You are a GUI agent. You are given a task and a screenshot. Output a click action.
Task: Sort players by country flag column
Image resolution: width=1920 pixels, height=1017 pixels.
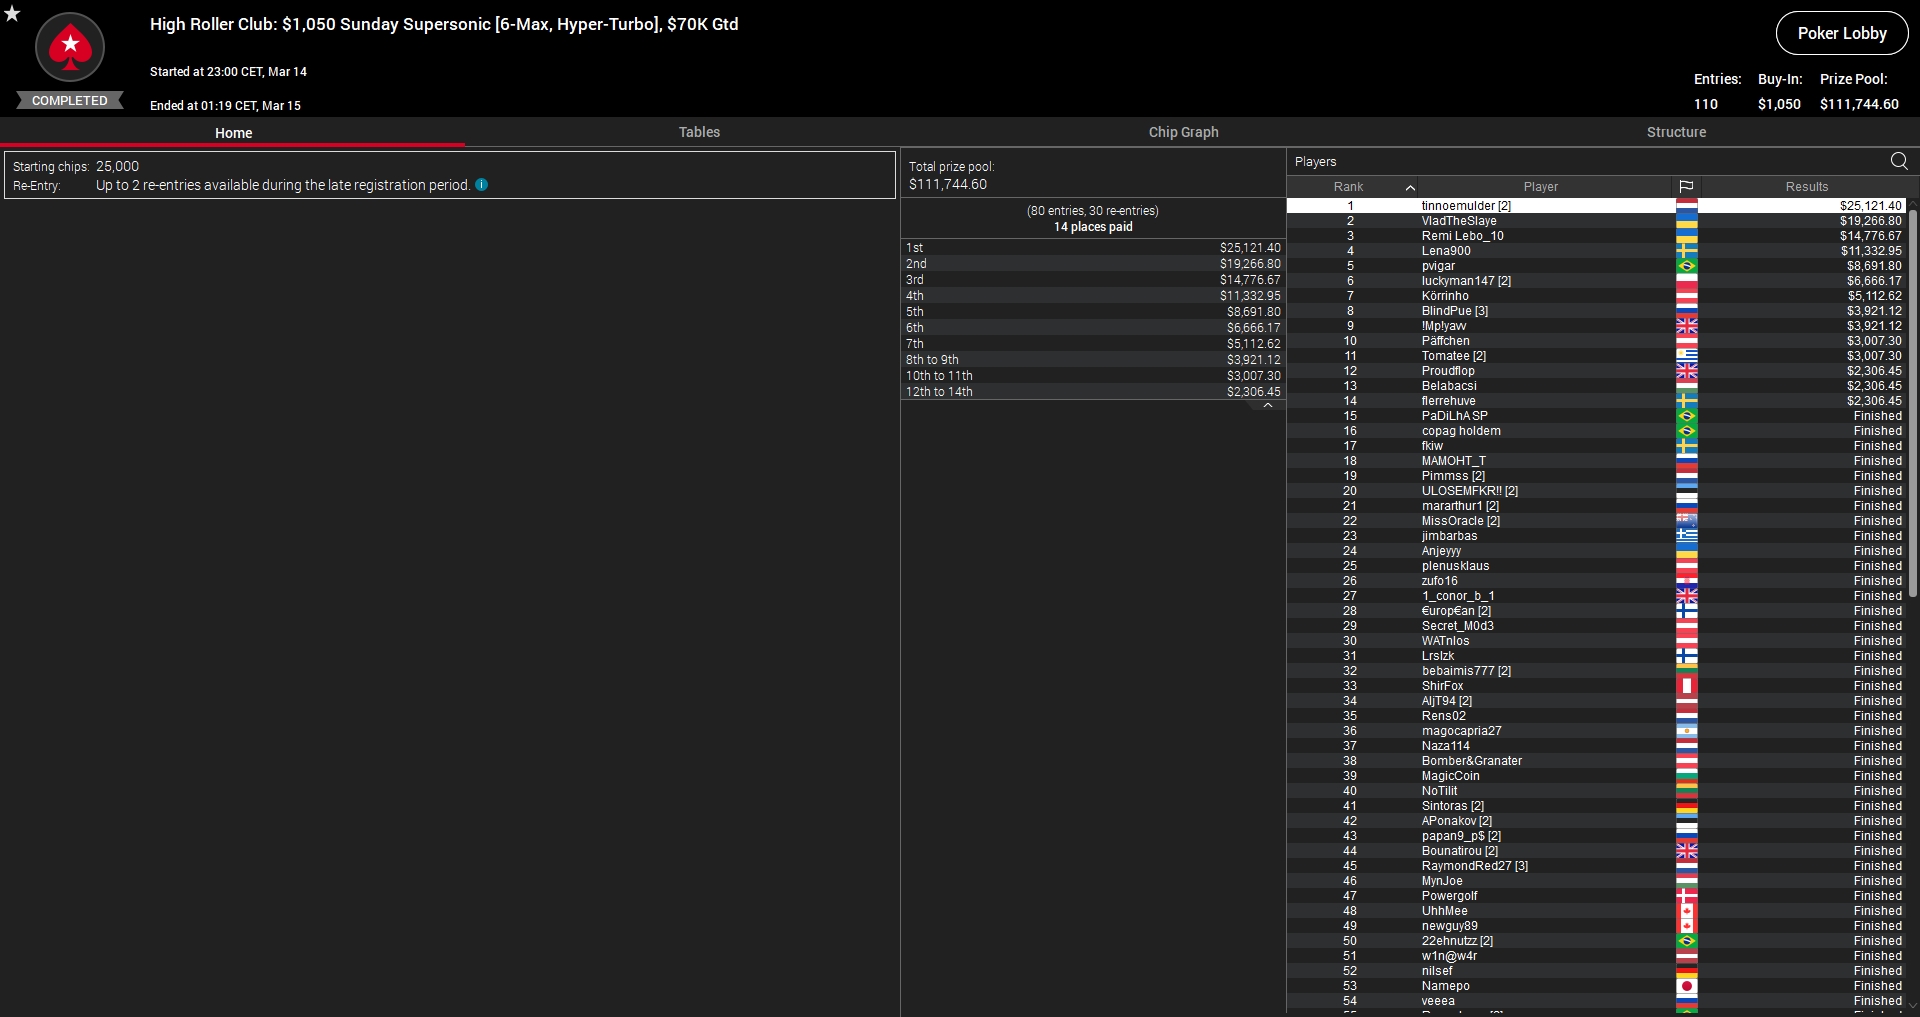(1686, 187)
